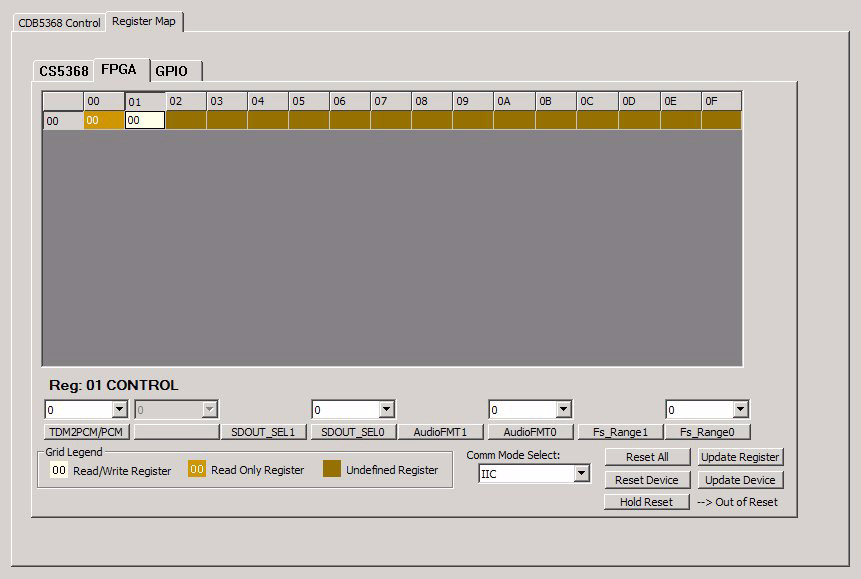The width and height of the screenshot is (861, 579).
Task: Click the AudioFMT1 bit button
Action: 441,432
